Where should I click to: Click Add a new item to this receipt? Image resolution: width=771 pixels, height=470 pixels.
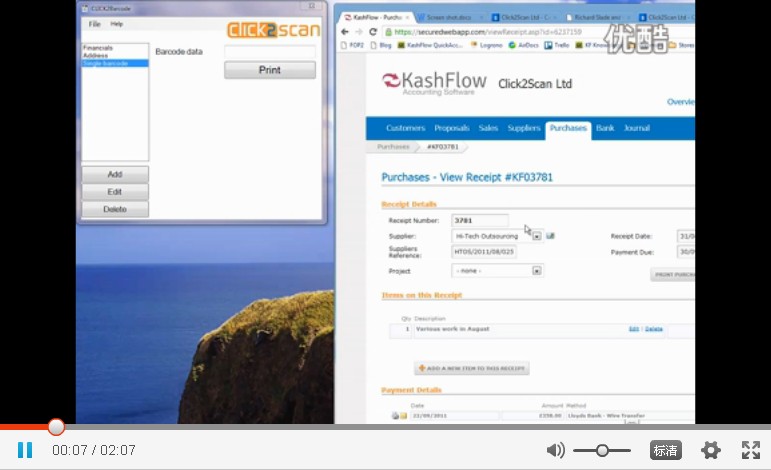(472, 368)
